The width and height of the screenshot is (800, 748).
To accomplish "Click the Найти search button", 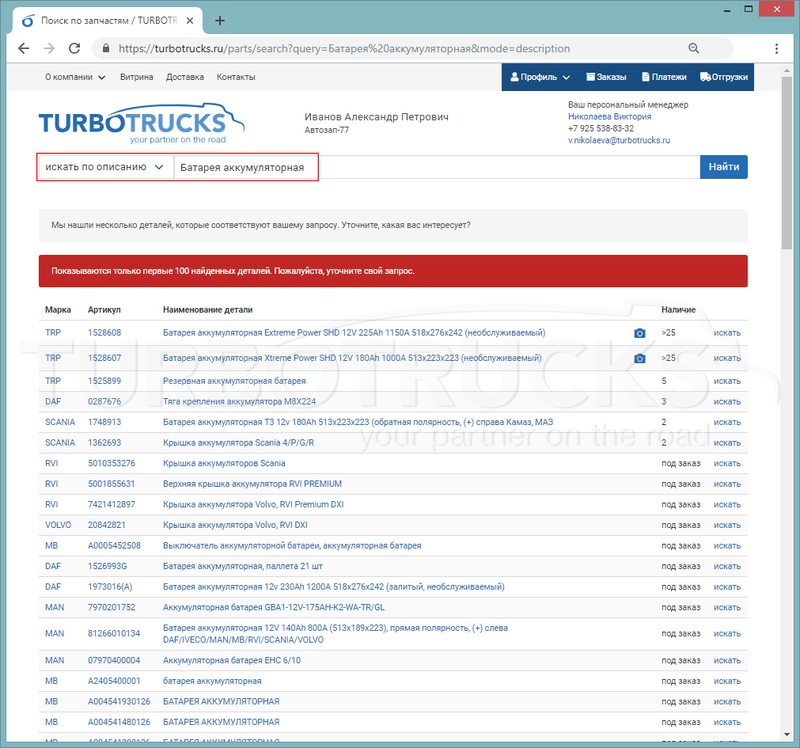I will pos(723,167).
